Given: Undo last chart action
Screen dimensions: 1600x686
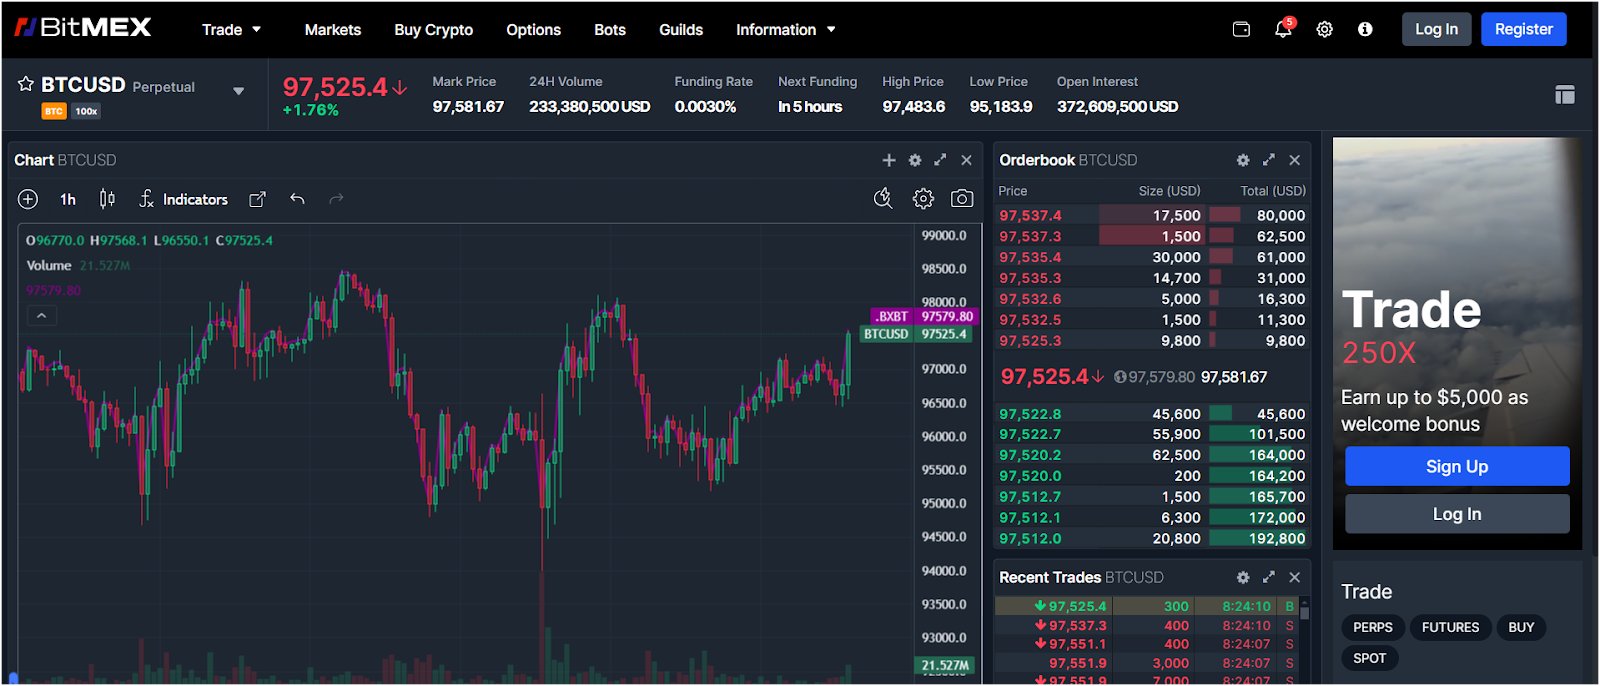Looking at the screenshot, I should point(297,199).
